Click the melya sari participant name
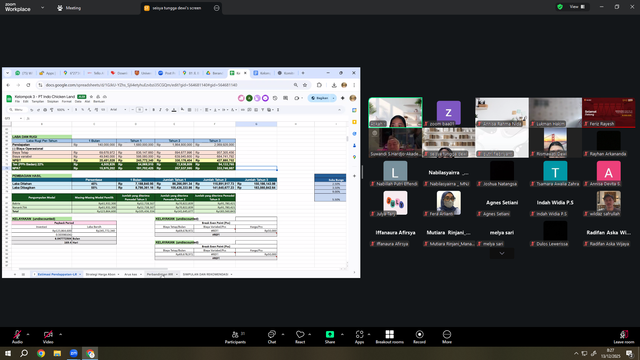The width and height of the screenshot is (640, 360). tap(502, 233)
